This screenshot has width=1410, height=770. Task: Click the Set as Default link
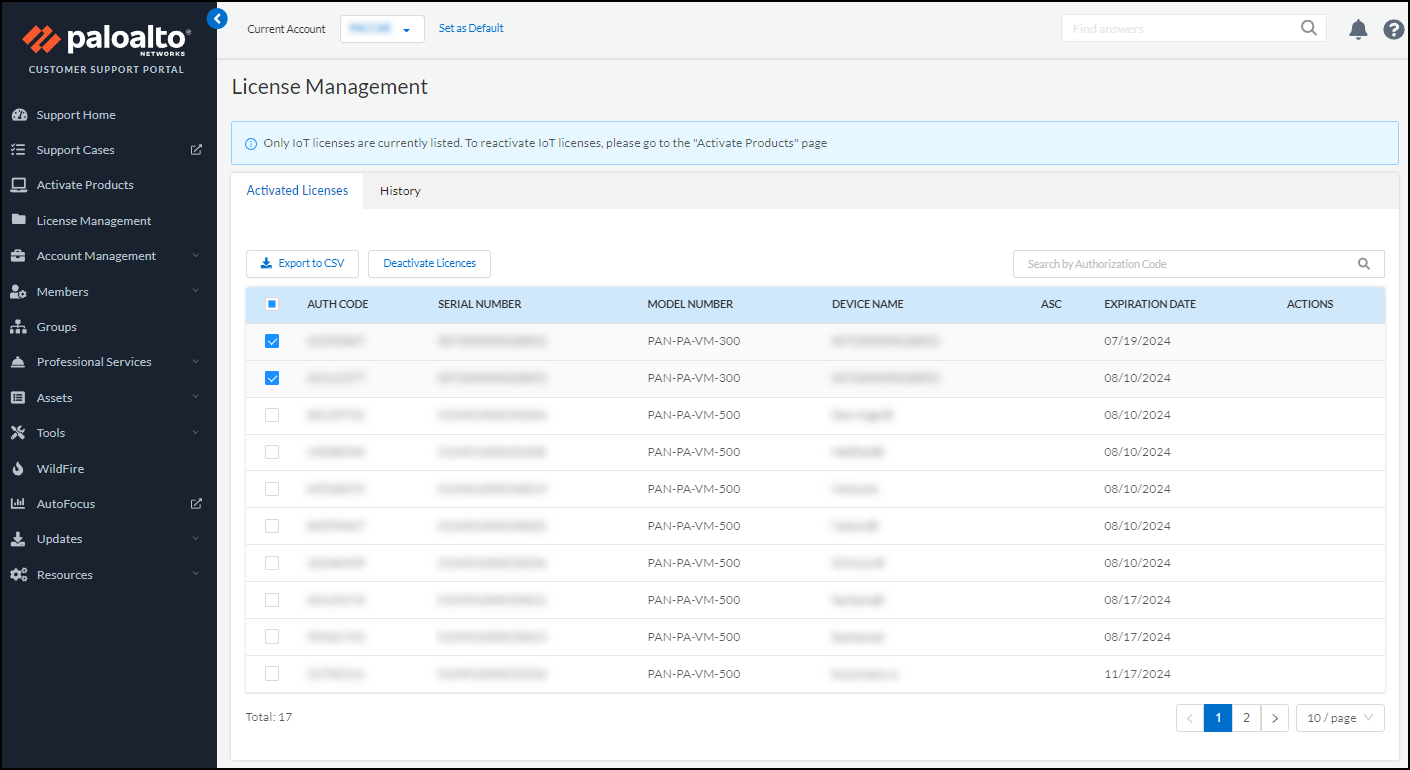[x=471, y=28]
